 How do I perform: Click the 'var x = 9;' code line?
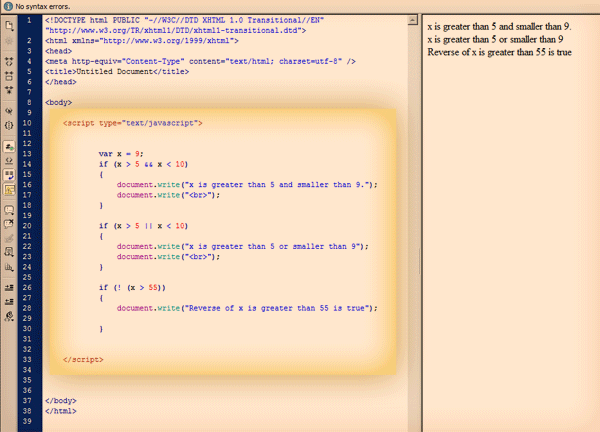(121, 154)
